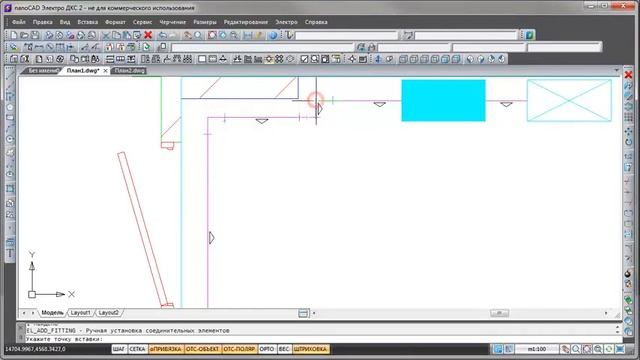Open the layer combo box in second toolbar
The height and width of the screenshot is (360, 640).
(x=263, y=47)
